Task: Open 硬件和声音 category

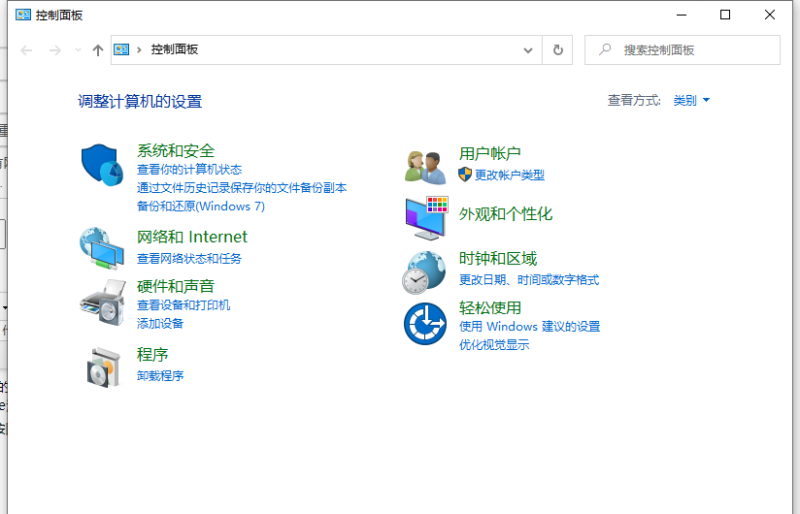Action: pyautogui.click(x=176, y=286)
